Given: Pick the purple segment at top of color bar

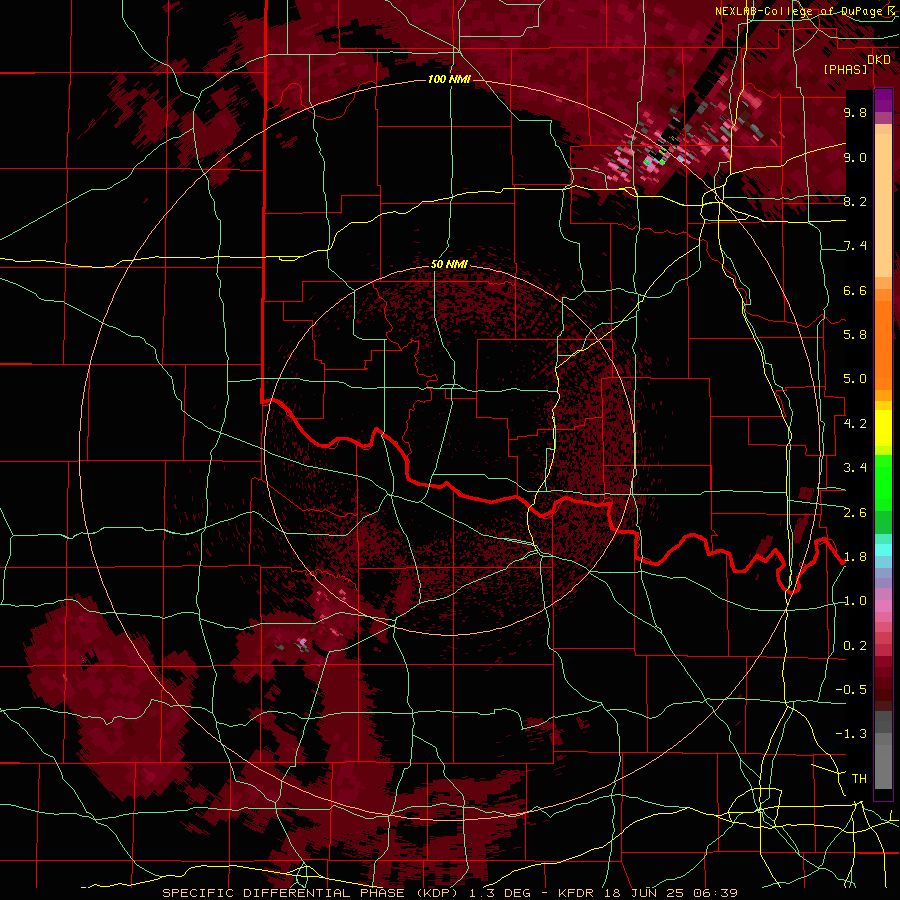Looking at the screenshot, I should tap(883, 100).
